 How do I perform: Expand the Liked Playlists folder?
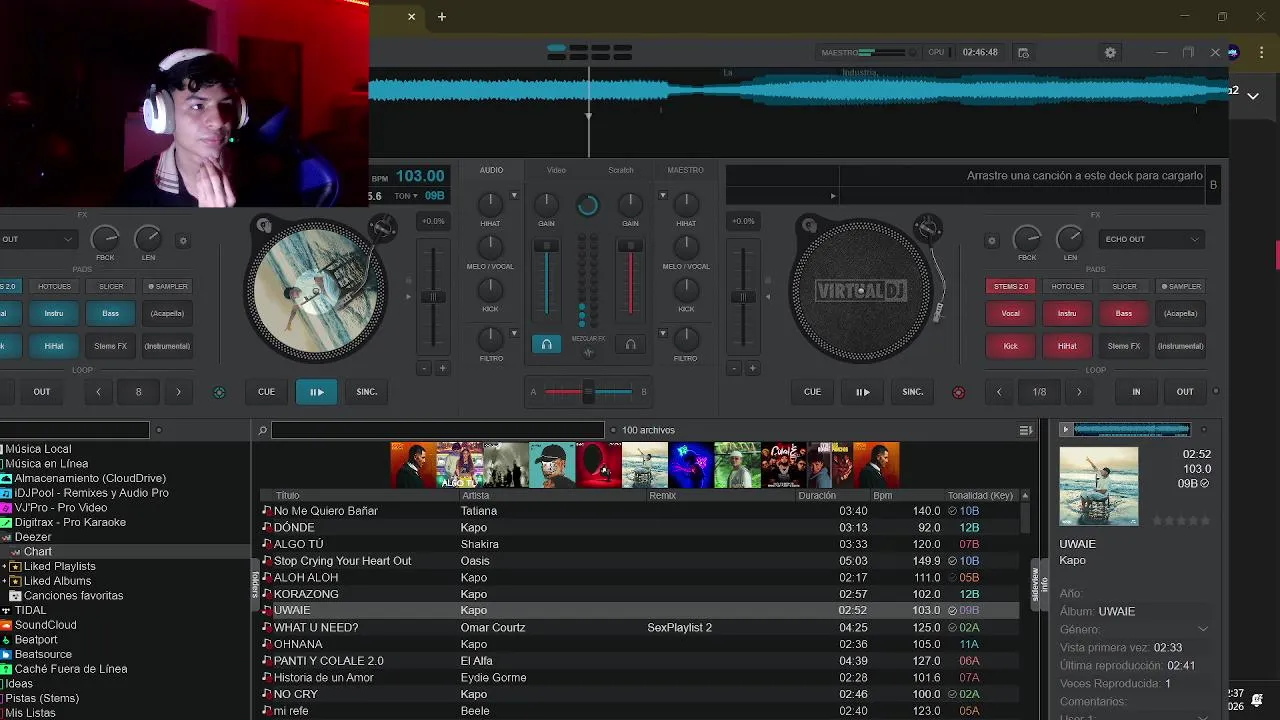tap(4, 567)
